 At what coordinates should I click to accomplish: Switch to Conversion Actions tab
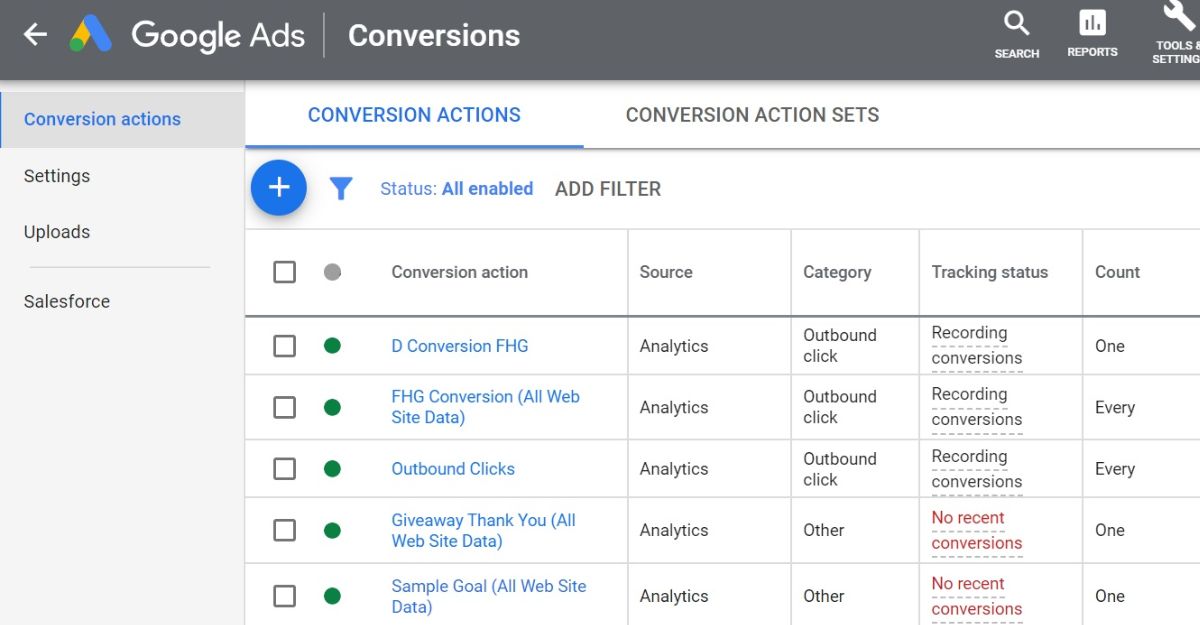(x=414, y=115)
